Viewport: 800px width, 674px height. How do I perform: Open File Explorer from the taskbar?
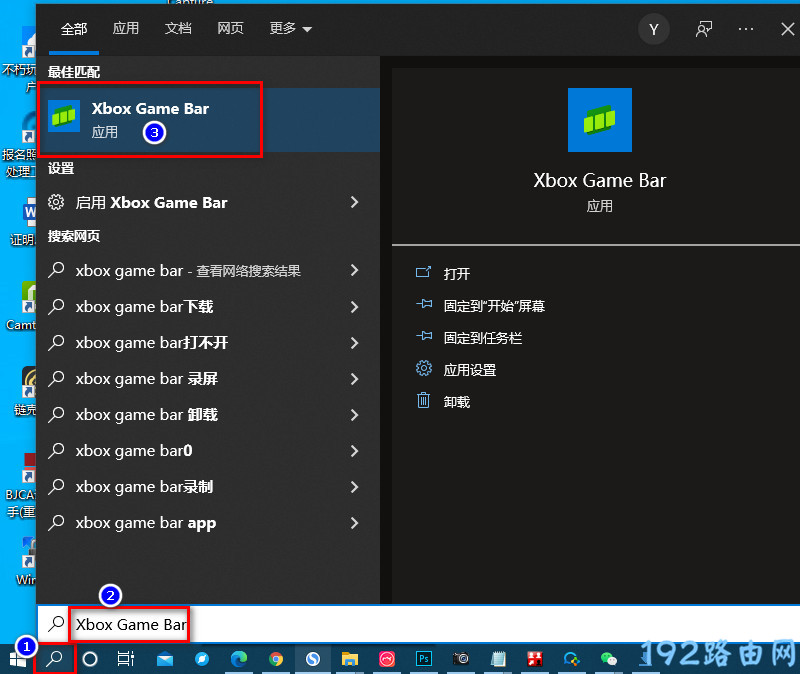point(350,658)
